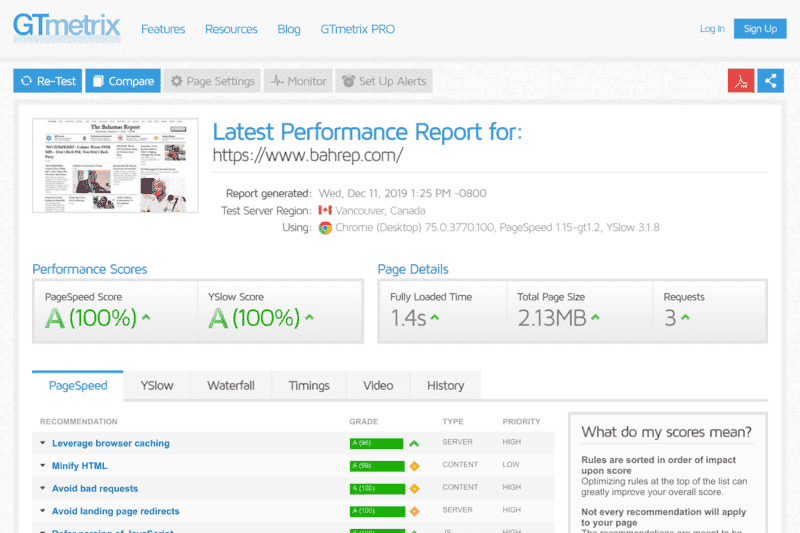Click the up arrow beside YSlow score

[x=309, y=317]
